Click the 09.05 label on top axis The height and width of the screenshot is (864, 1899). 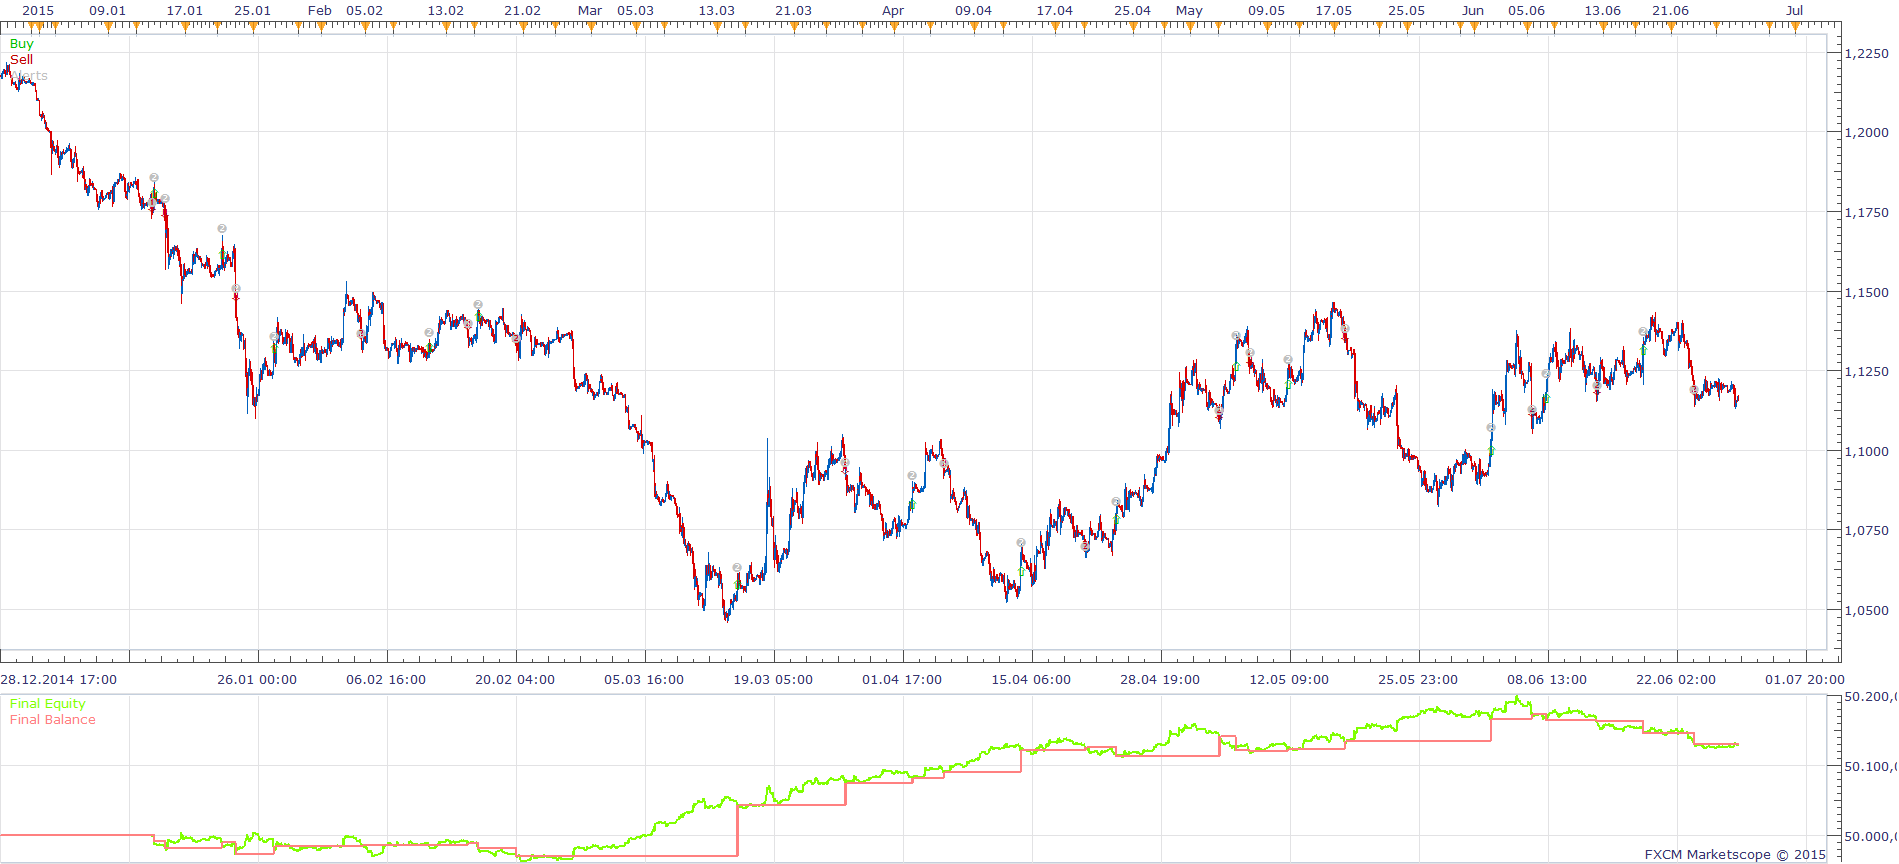(1267, 11)
